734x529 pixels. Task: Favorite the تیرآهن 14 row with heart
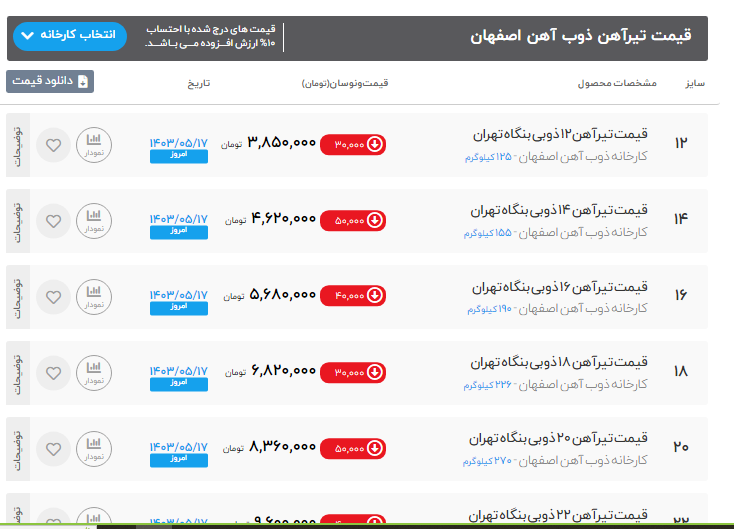(54, 220)
